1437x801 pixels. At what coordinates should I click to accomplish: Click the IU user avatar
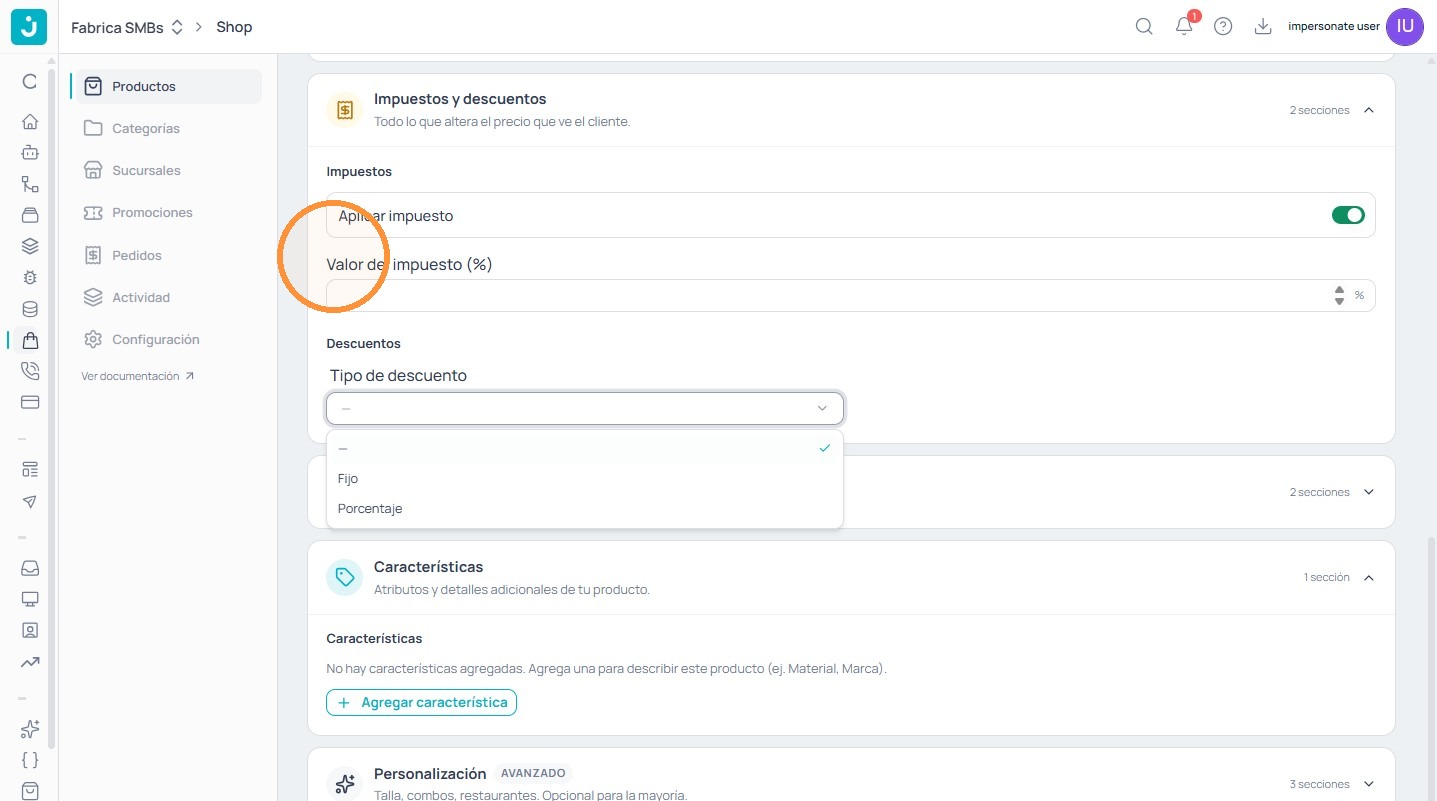tap(1405, 27)
